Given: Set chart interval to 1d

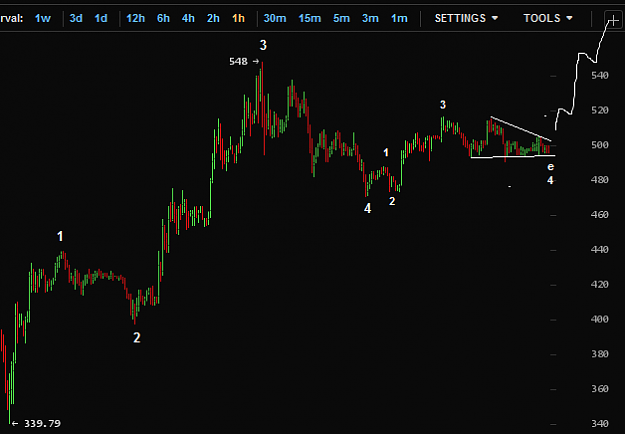Looking at the screenshot, I should click(101, 18).
